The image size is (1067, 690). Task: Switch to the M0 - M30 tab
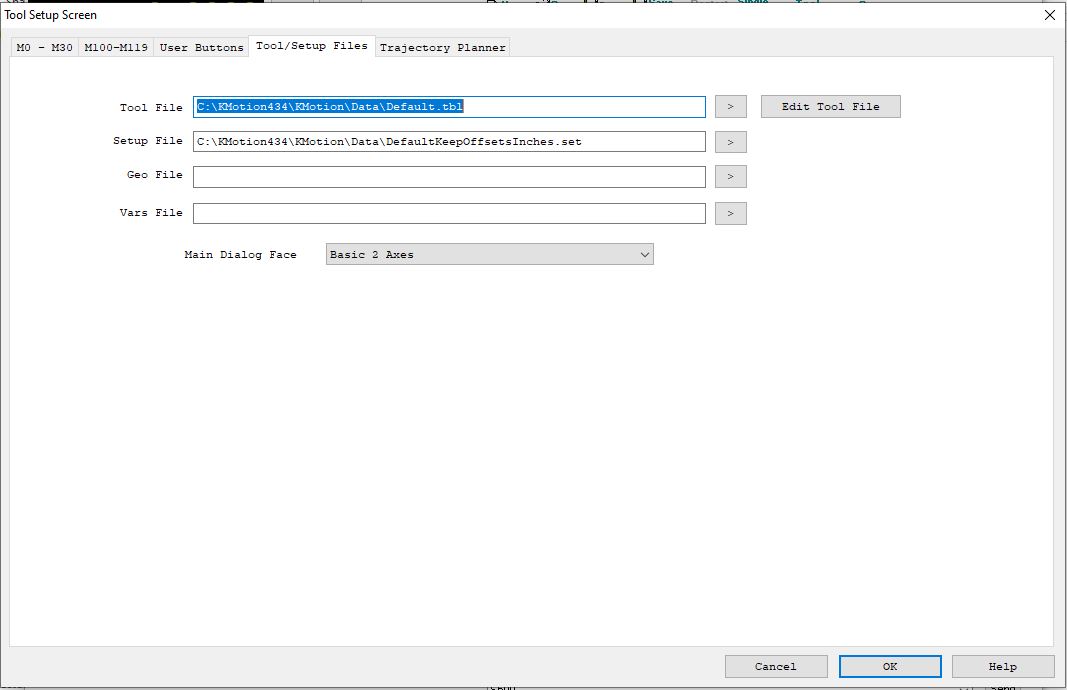pyautogui.click(x=44, y=47)
